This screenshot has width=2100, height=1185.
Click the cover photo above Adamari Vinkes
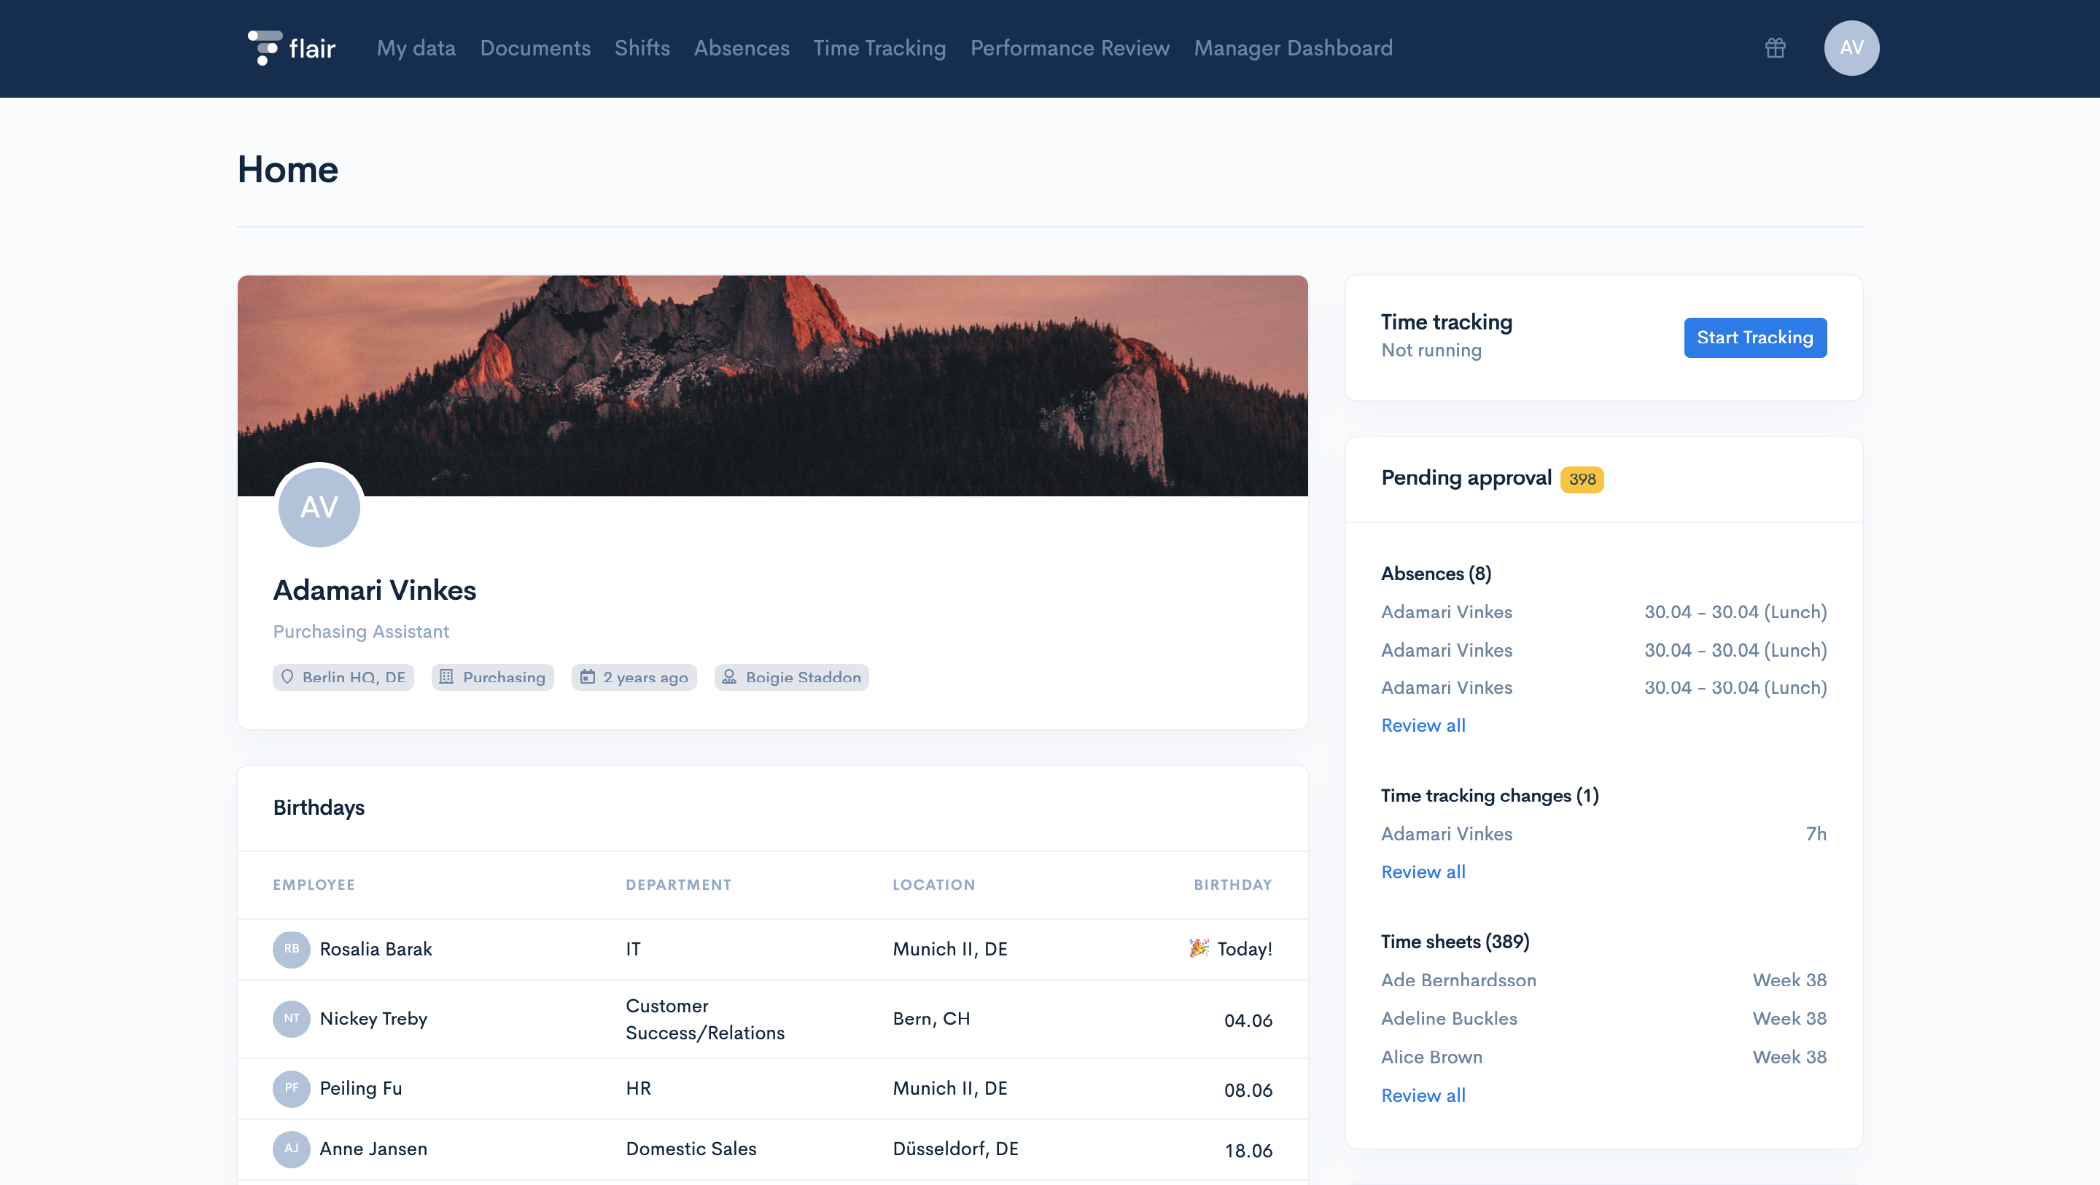tap(772, 385)
